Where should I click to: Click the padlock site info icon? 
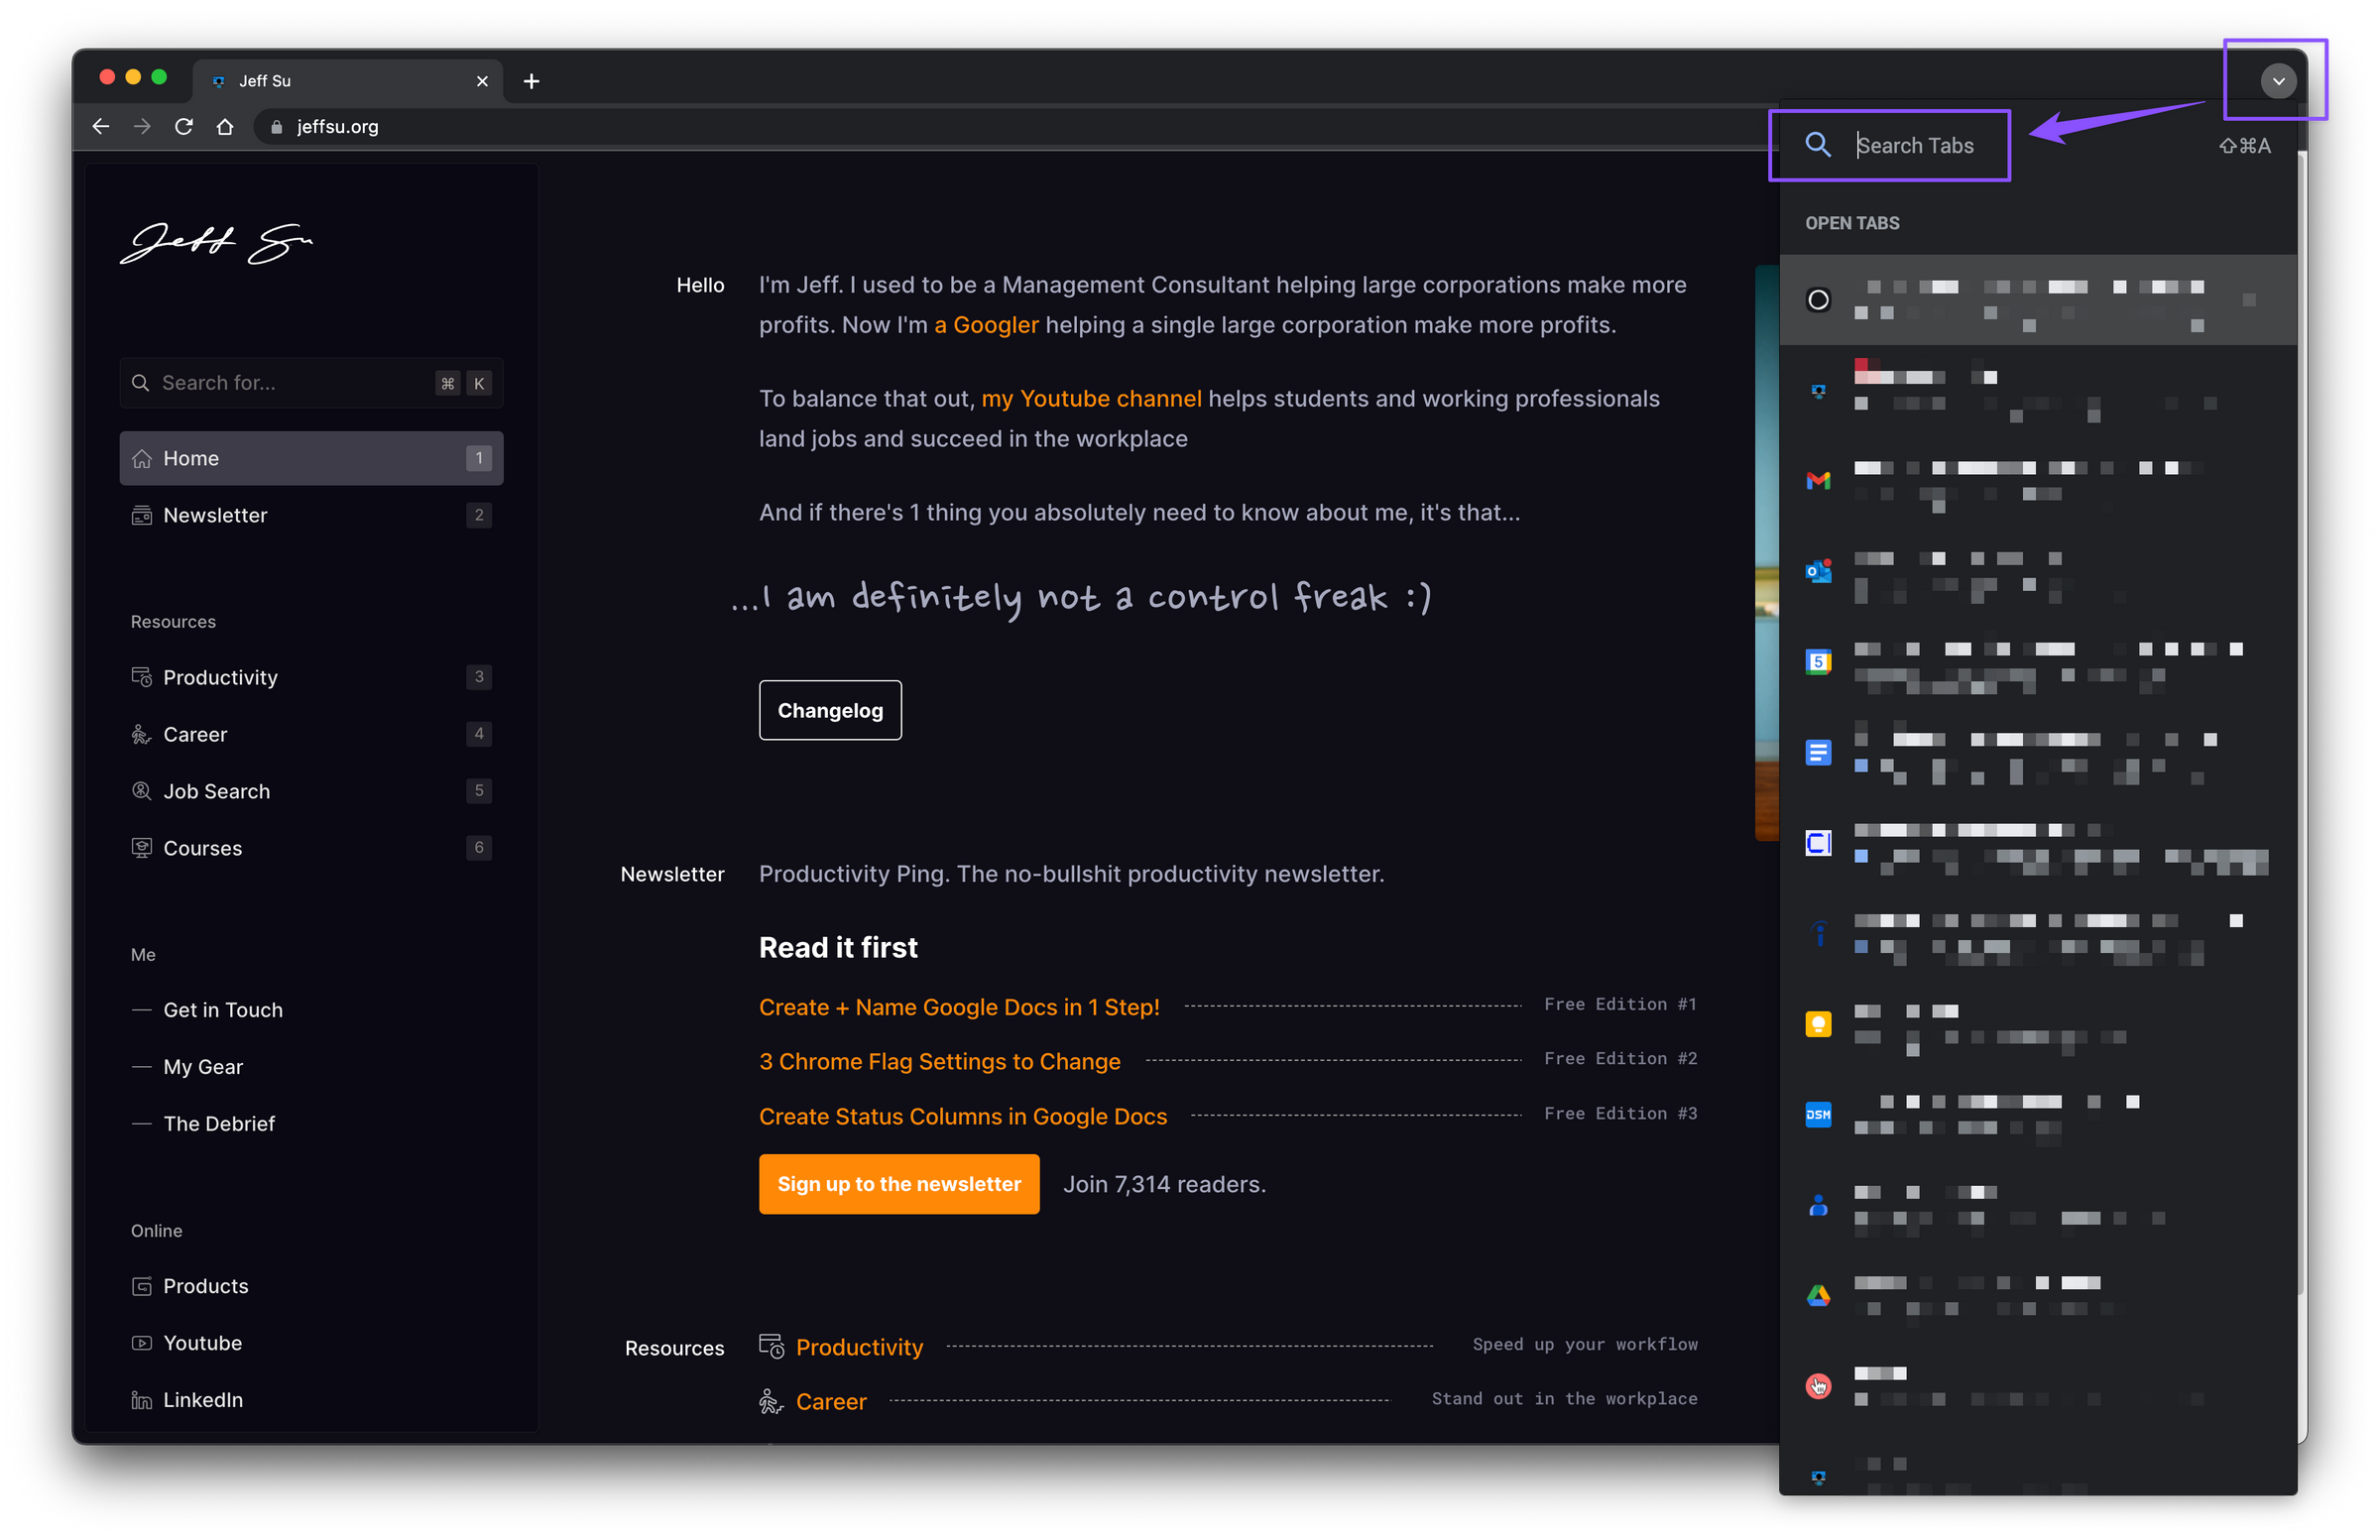click(277, 127)
